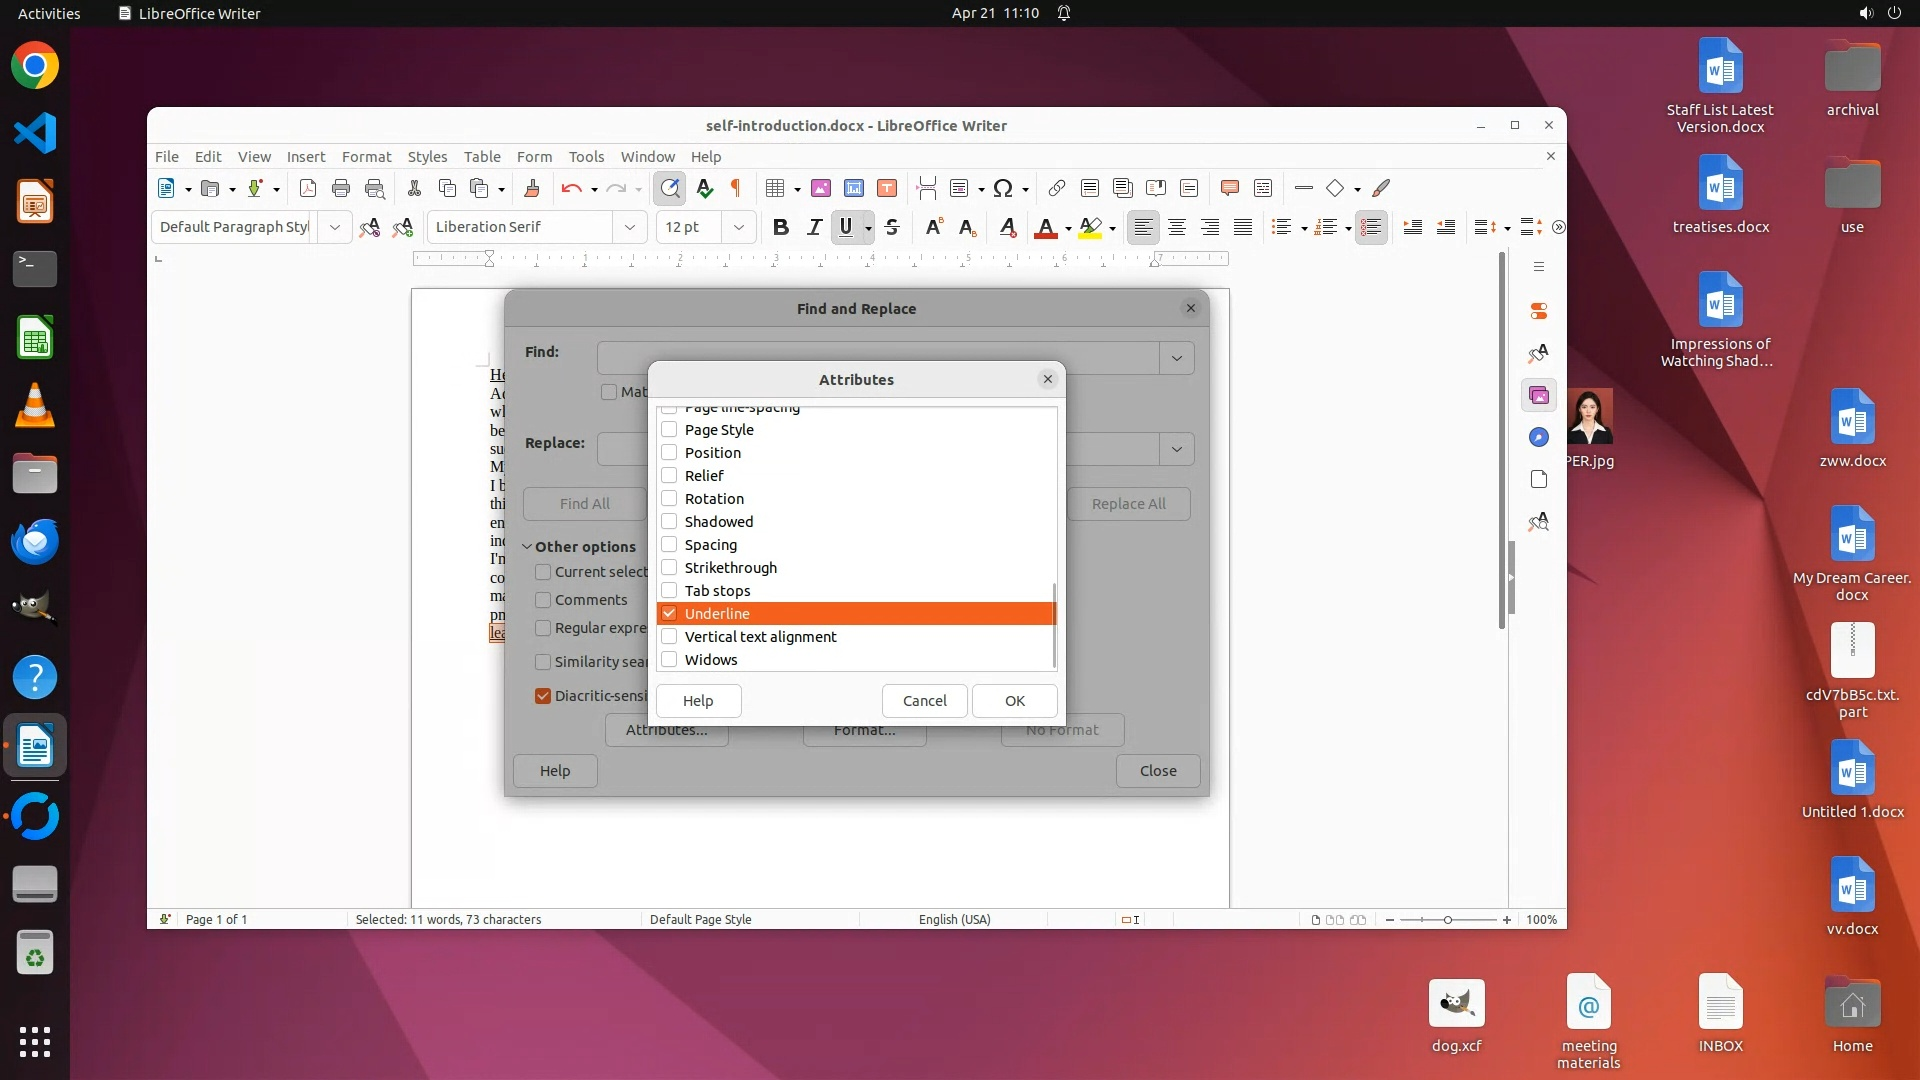Click the Print icon in toolbar
Screen dimensions: 1920x1080
click(341, 188)
